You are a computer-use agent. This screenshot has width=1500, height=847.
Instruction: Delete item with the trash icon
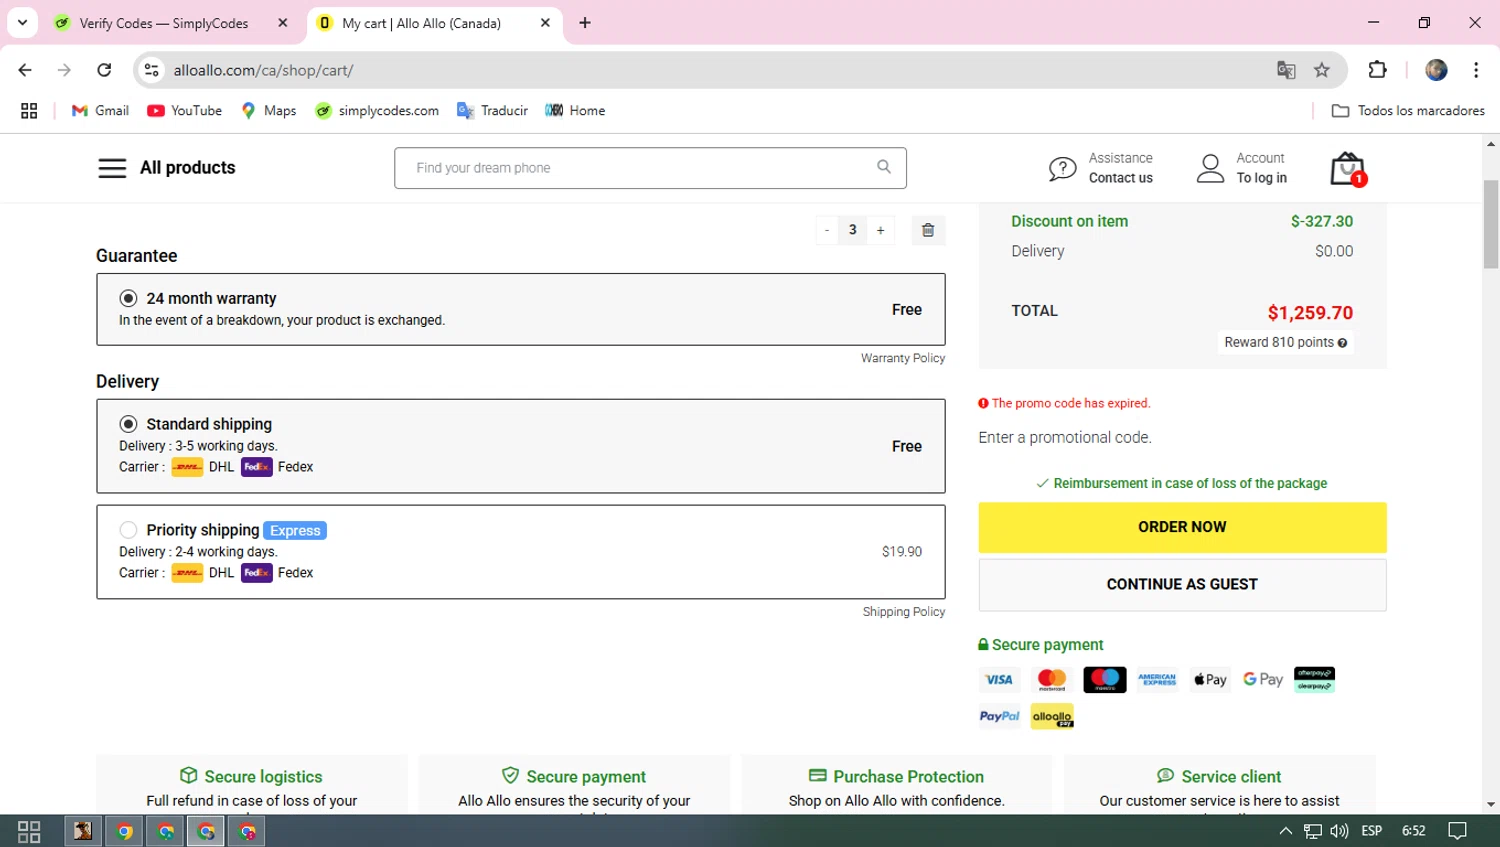(928, 230)
